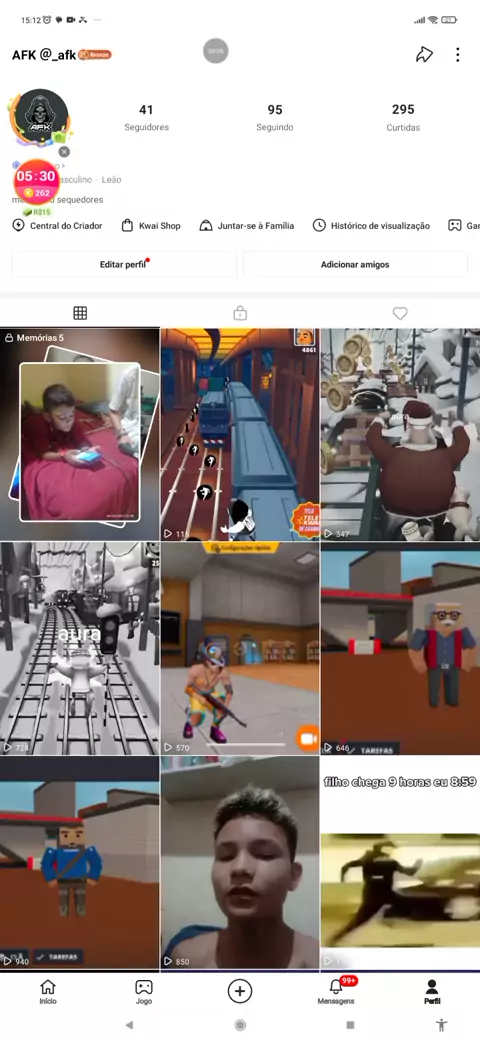Open the Jogo game tab
Image resolution: width=480 pixels, height=1040 pixels.
[x=144, y=992]
